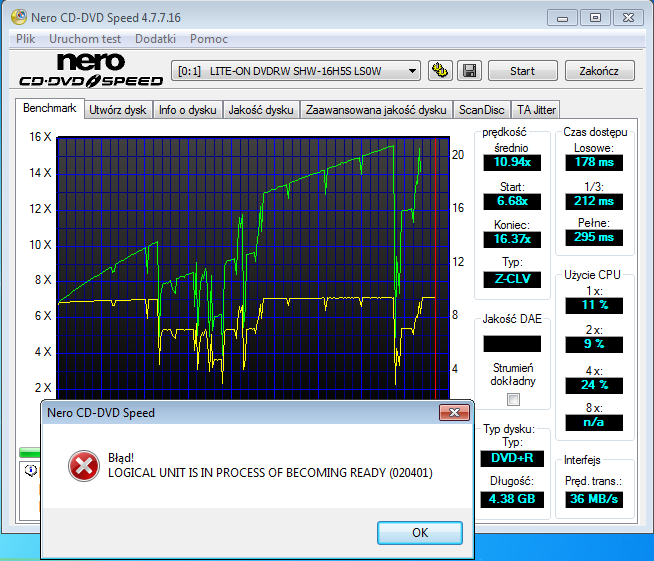This screenshot has height=561, width=654.
Task: Click the burst rate value 36 MB/s
Action: [x=594, y=499]
